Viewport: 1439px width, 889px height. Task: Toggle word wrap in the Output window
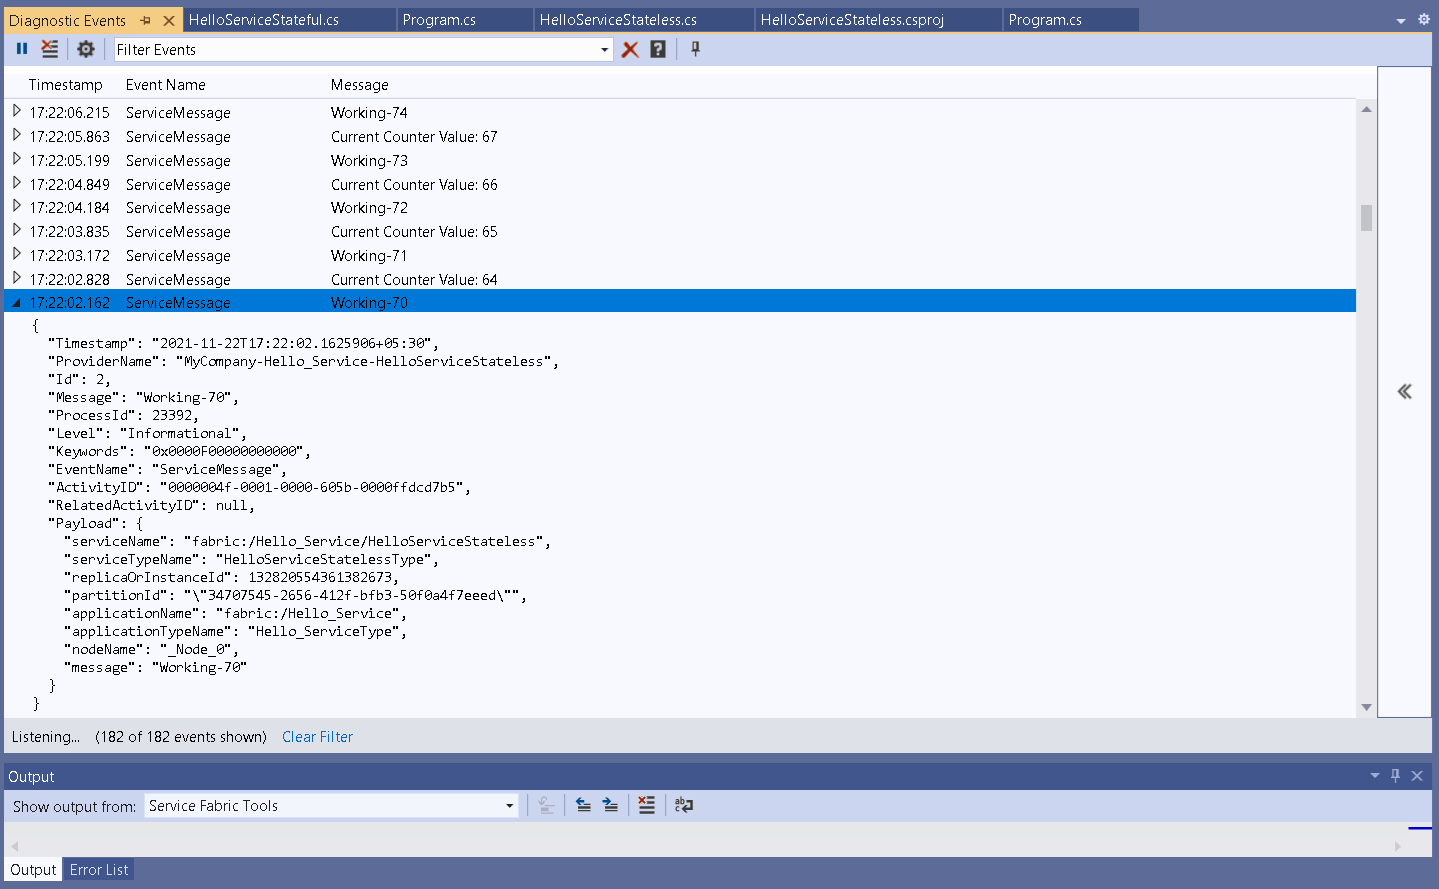tap(684, 805)
